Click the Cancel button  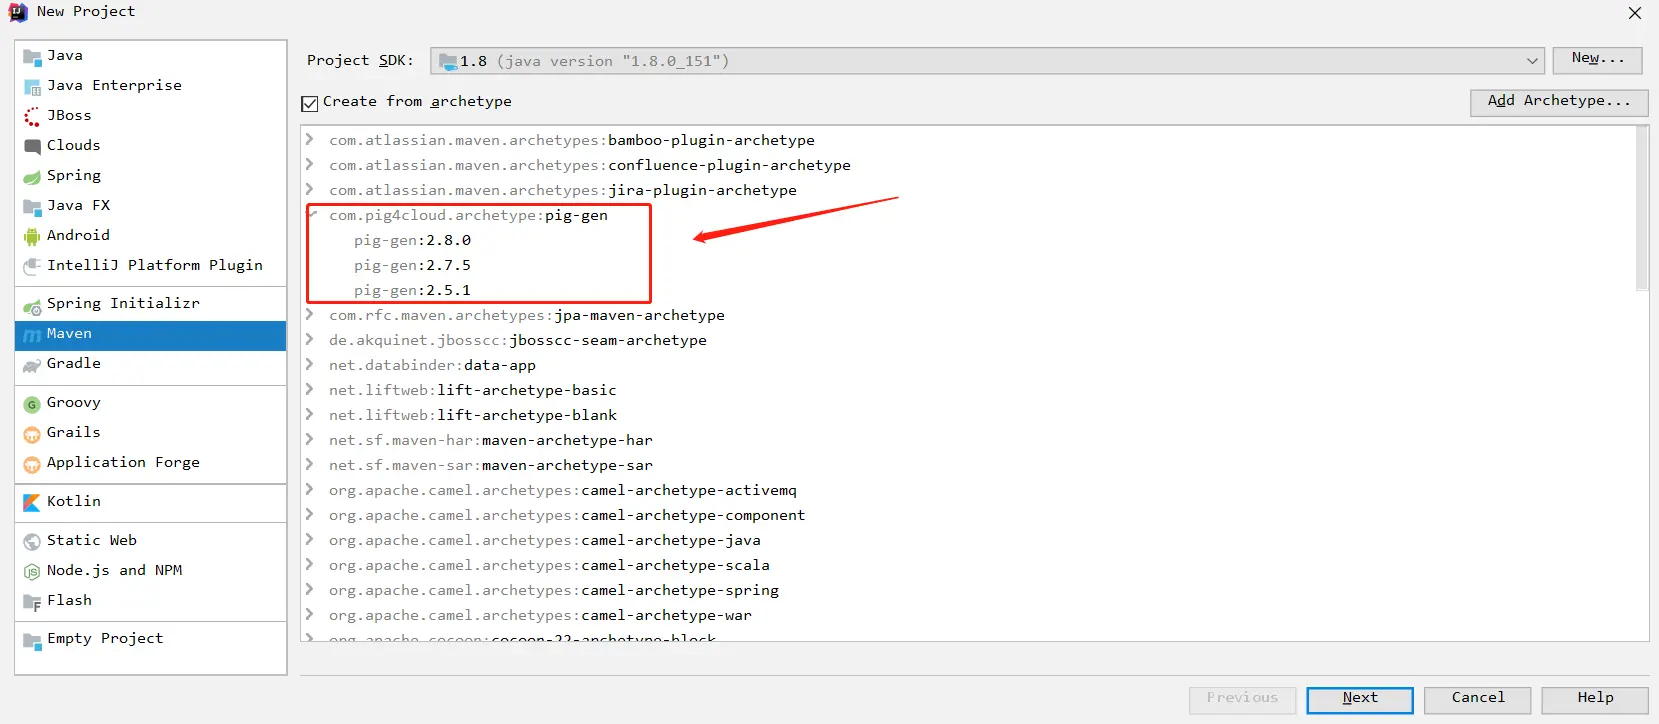point(1478,699)
